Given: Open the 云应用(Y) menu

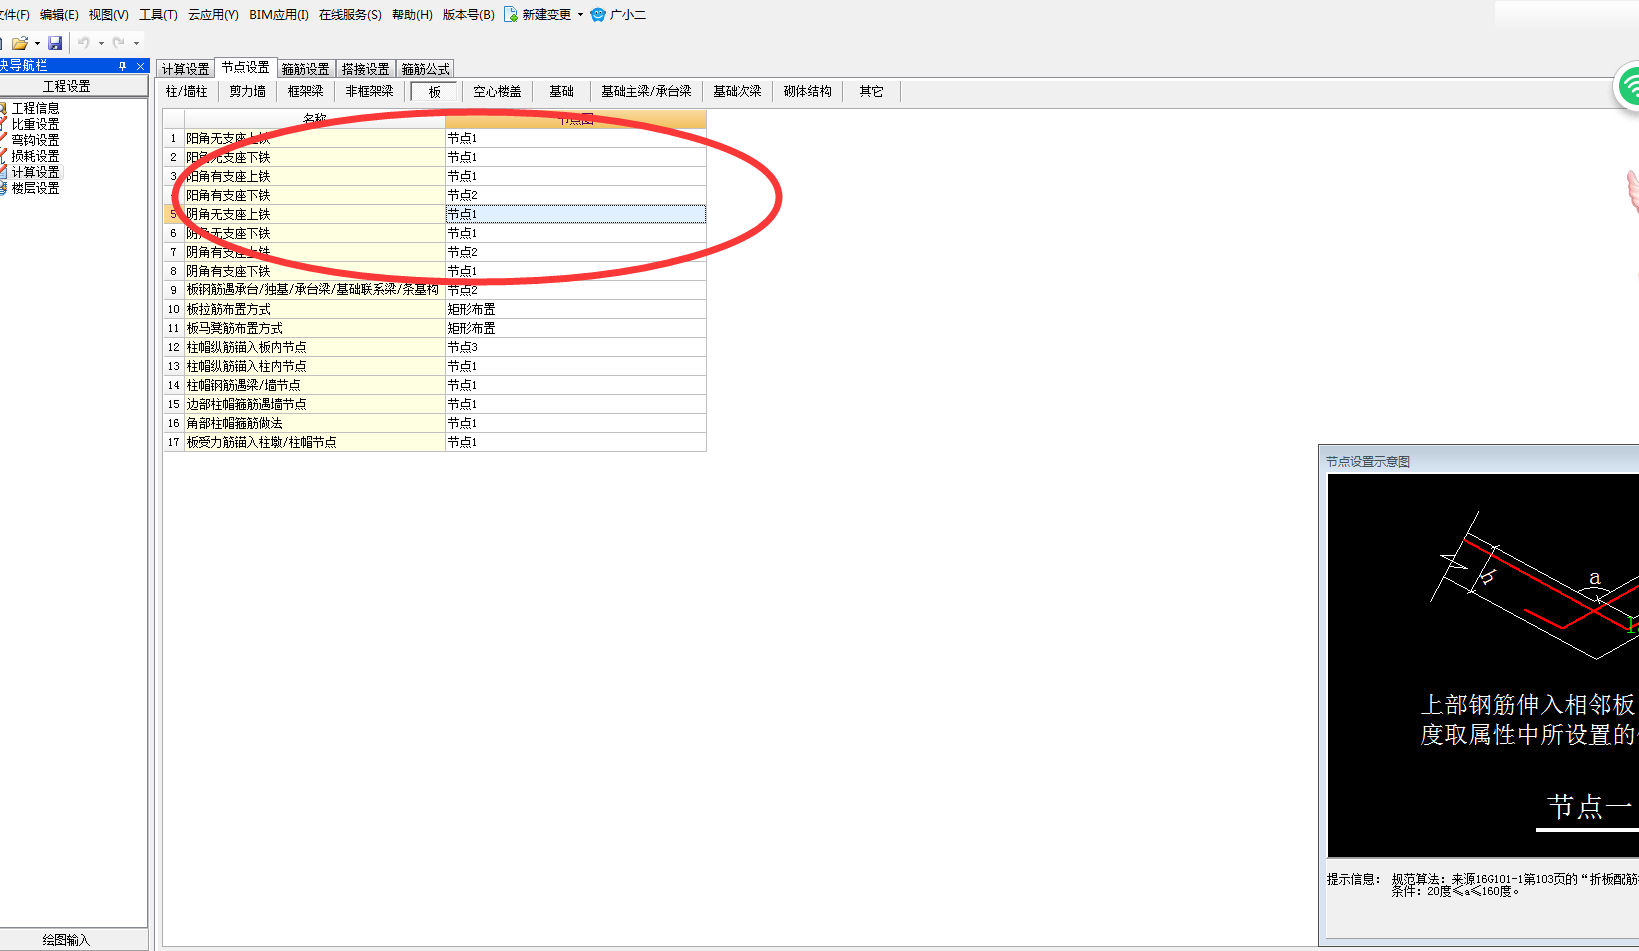Looking at the screenshot, I should point(213,15).
